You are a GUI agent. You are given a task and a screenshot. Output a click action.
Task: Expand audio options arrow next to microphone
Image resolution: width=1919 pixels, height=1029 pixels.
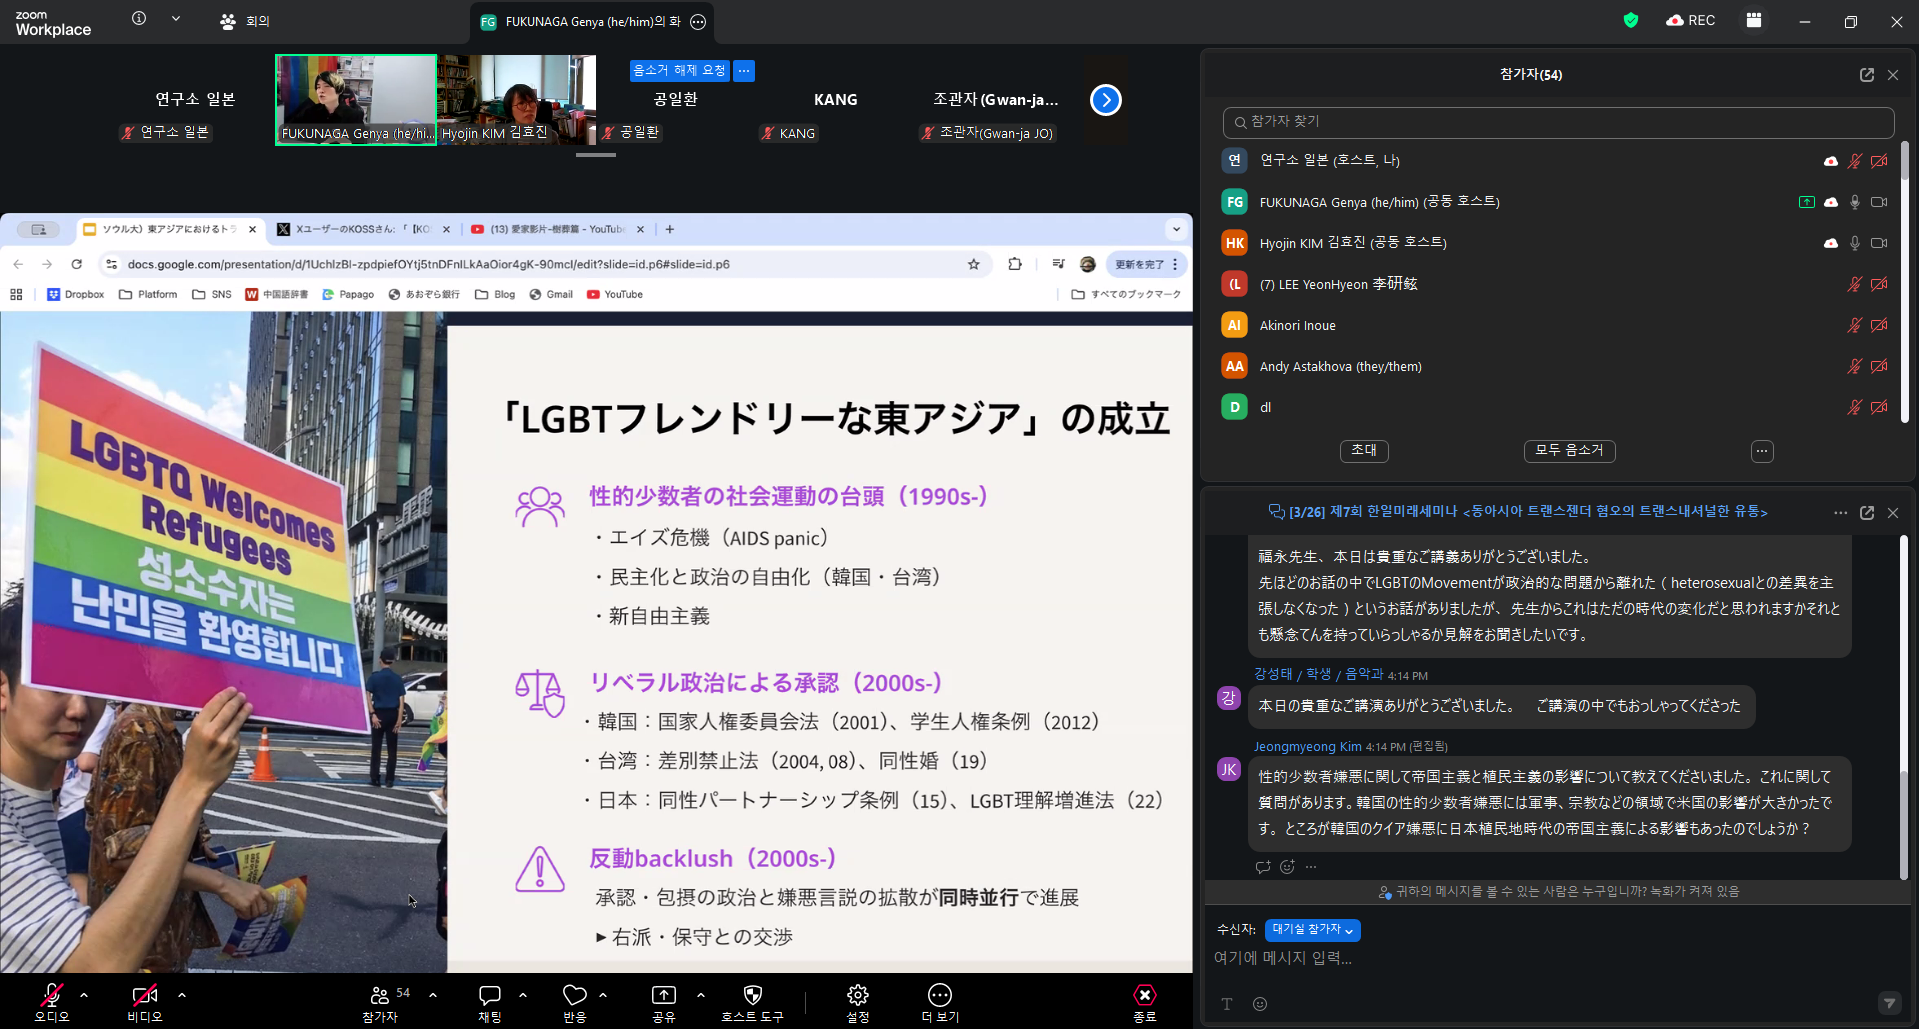(84, 995)
